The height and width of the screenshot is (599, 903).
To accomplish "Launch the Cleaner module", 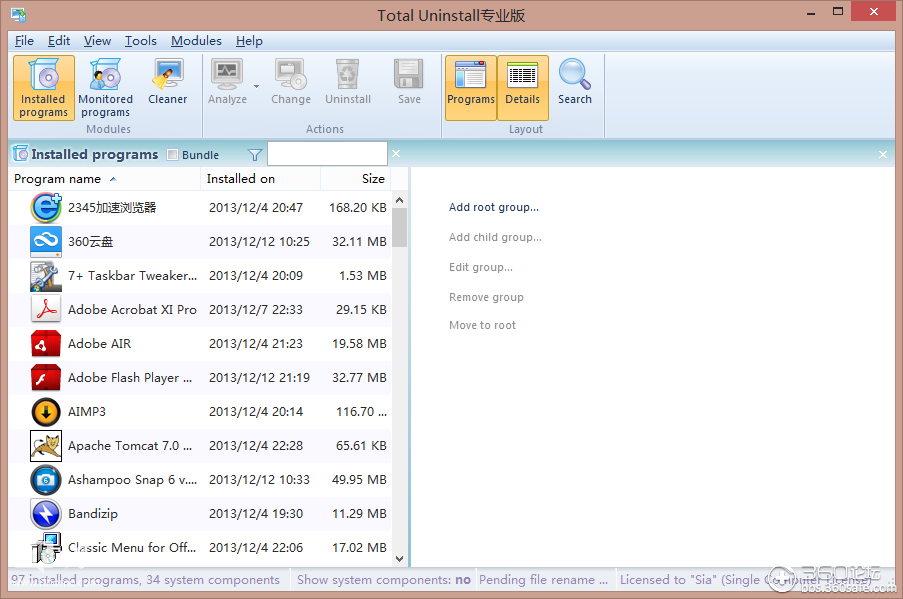I will tap(168, 82).
